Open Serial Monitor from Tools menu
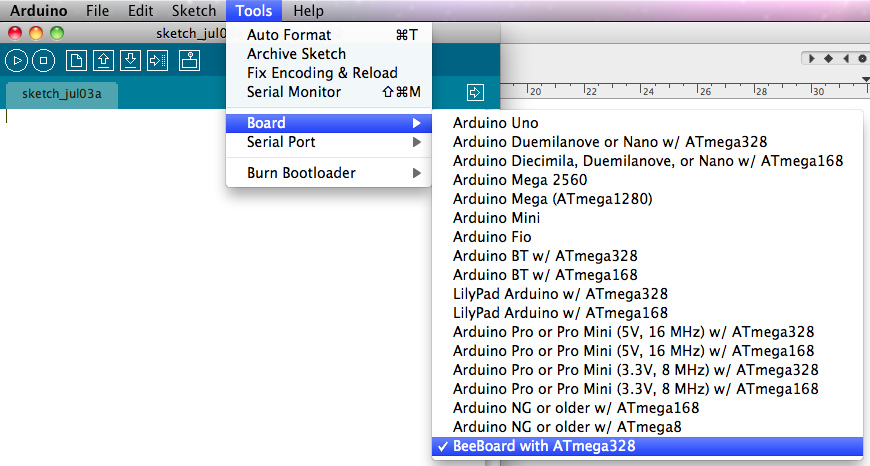The height and width of the screenshot is (466, 870). (x=328, y=92)
